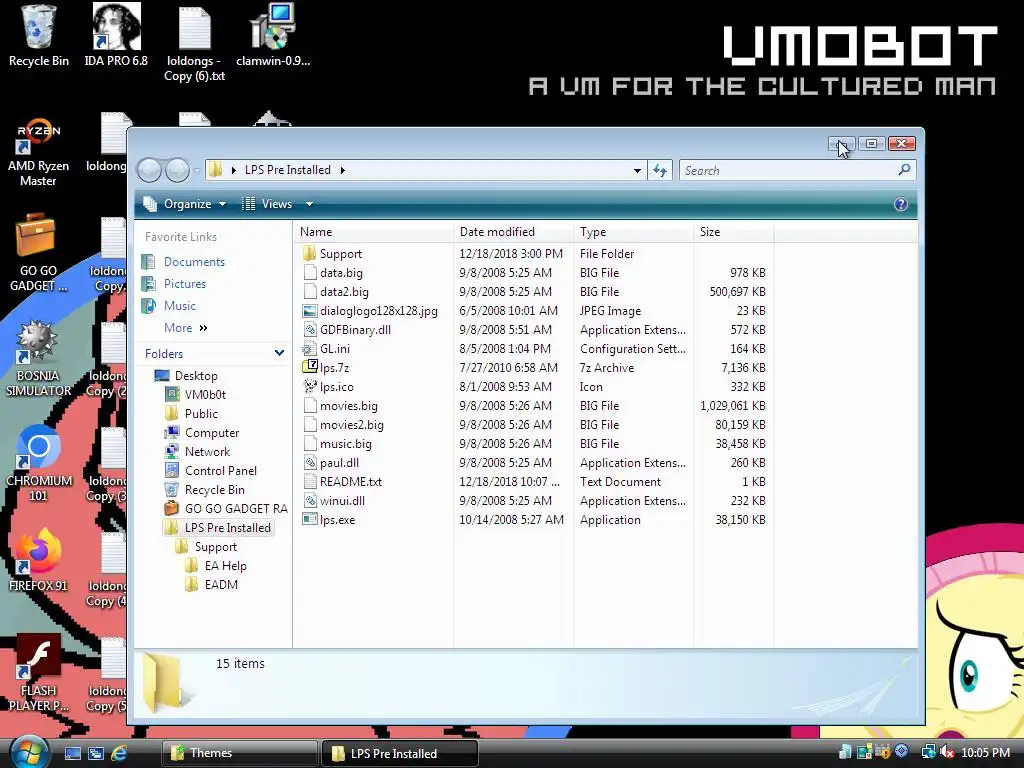Select the clamwin installer desktop icon
Screen dimensions: 1024x768
[x=273, y=36]
